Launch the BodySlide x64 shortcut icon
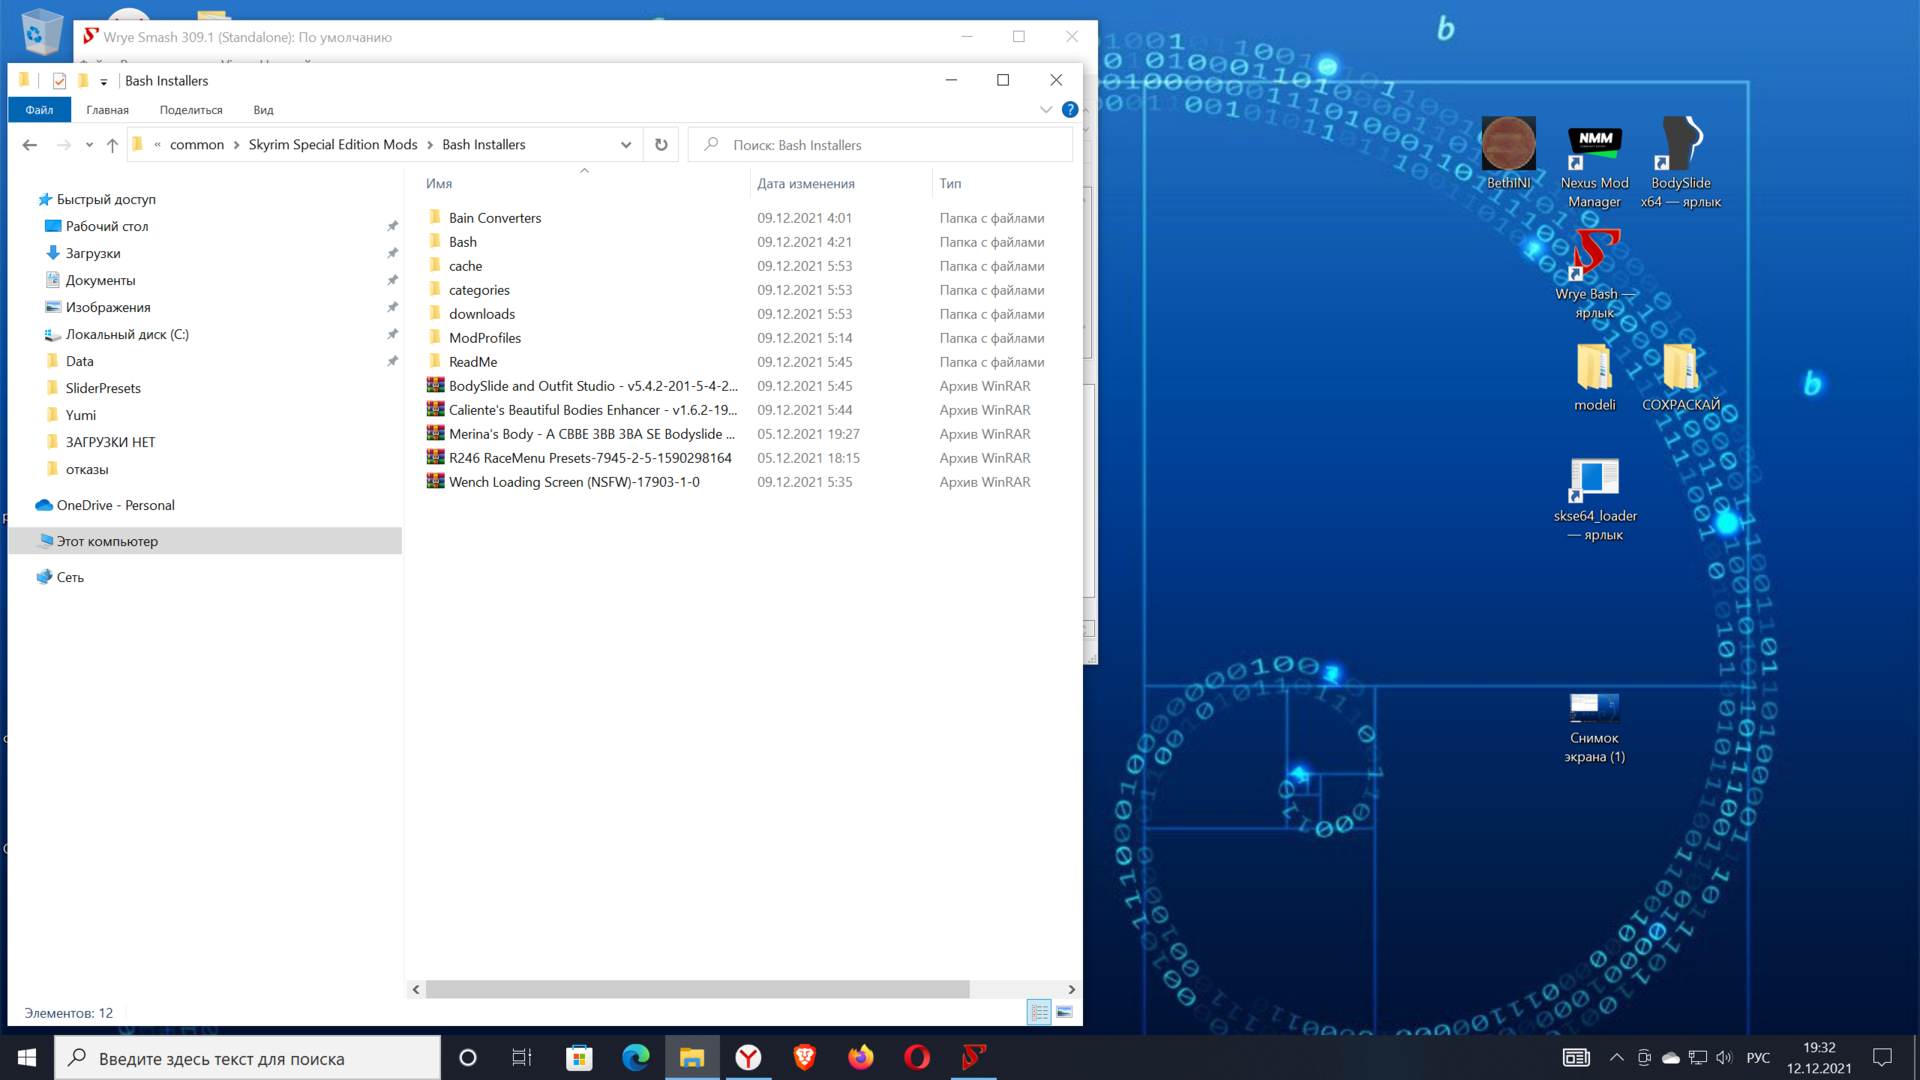Image resolution: width=1920 pixels, height=1080 pixels. click(1680, 147)
